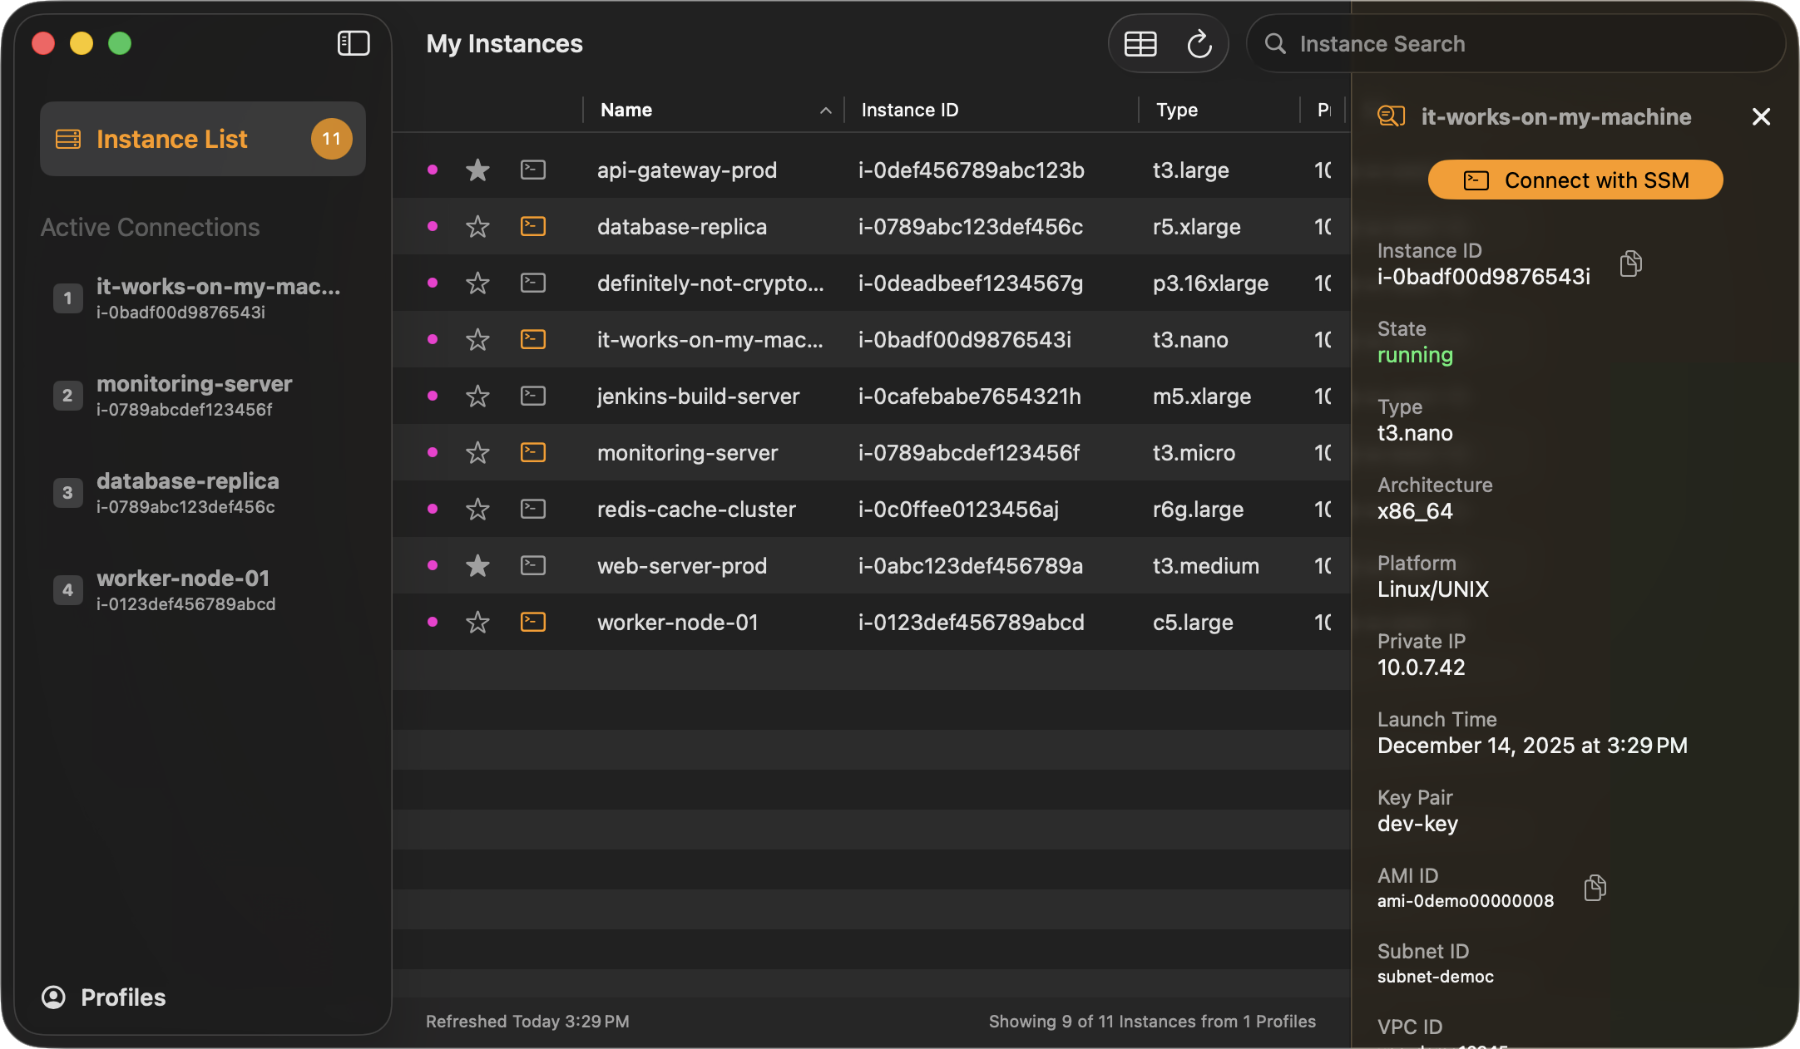Click the green macOS fullscreen button

120,43
